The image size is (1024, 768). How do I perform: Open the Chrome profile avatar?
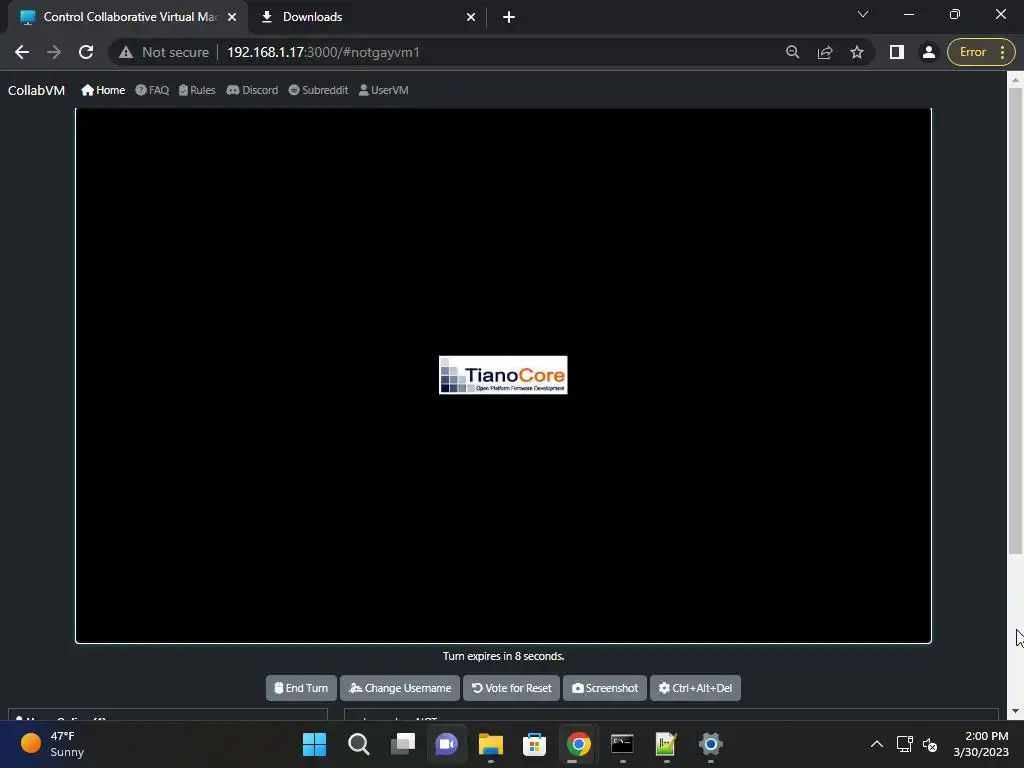[x=928, y=52]
